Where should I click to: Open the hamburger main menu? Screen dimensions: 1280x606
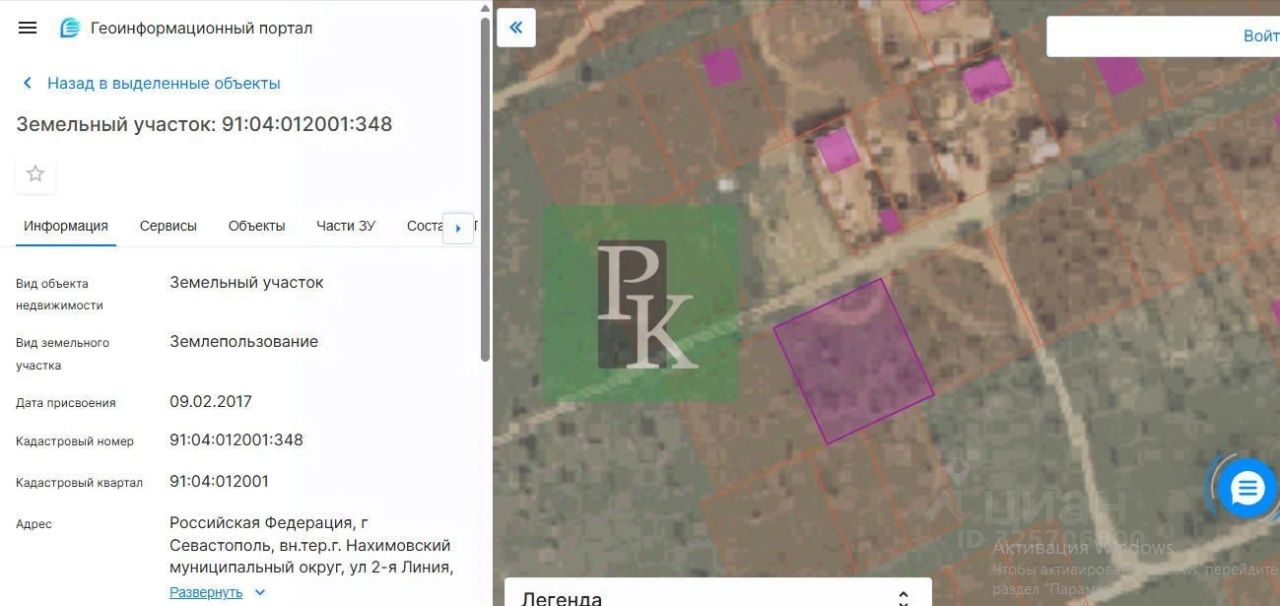click(x=27, y=28)
